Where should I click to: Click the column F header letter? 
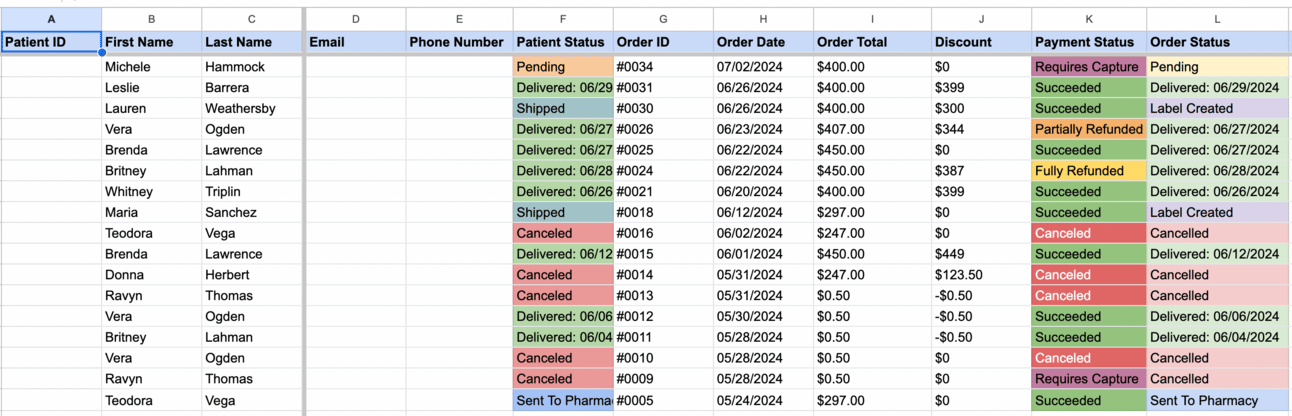[x=563, y=19]
